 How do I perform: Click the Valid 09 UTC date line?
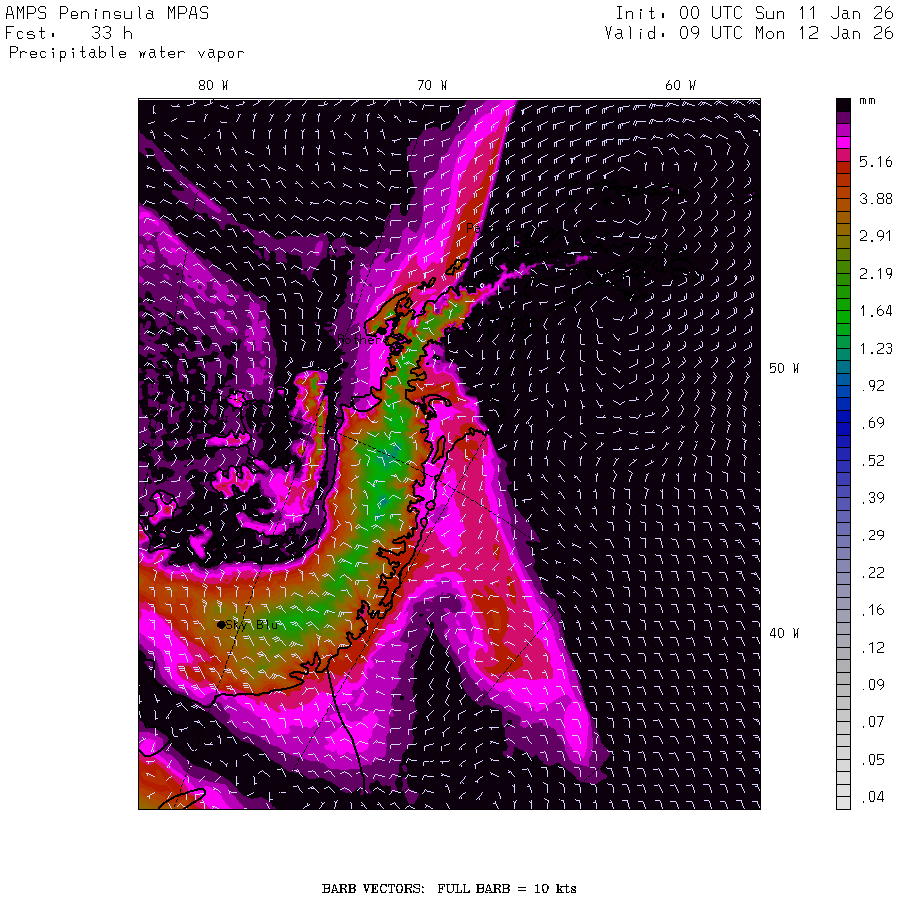coord(749,33)
